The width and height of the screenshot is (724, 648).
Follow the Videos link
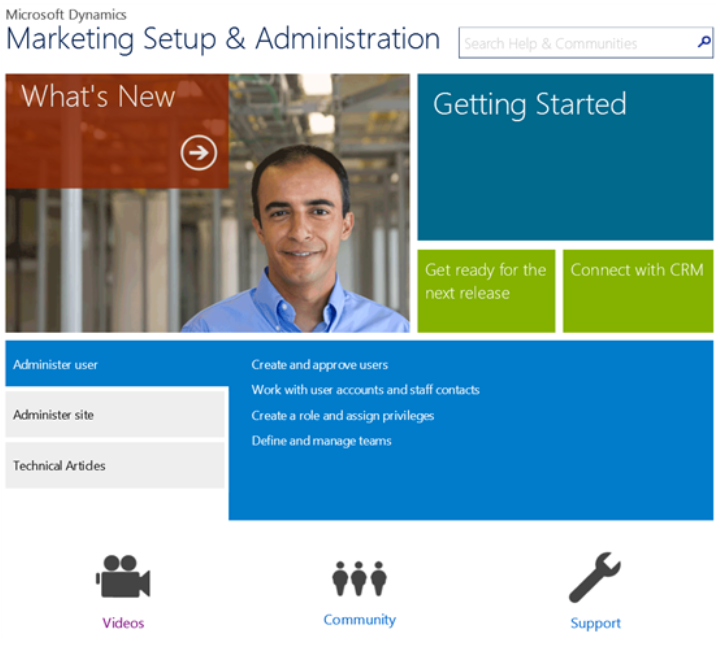[123, 623]
